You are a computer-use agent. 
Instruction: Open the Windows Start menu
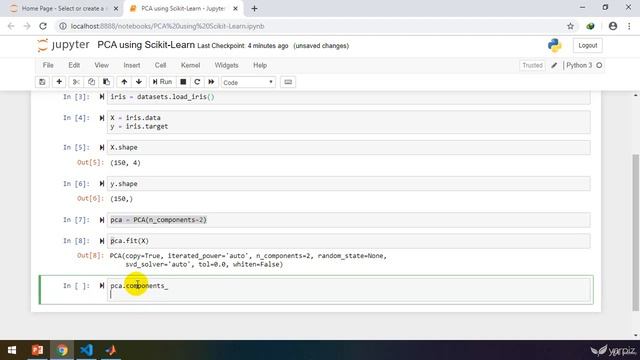click(12, 350)
